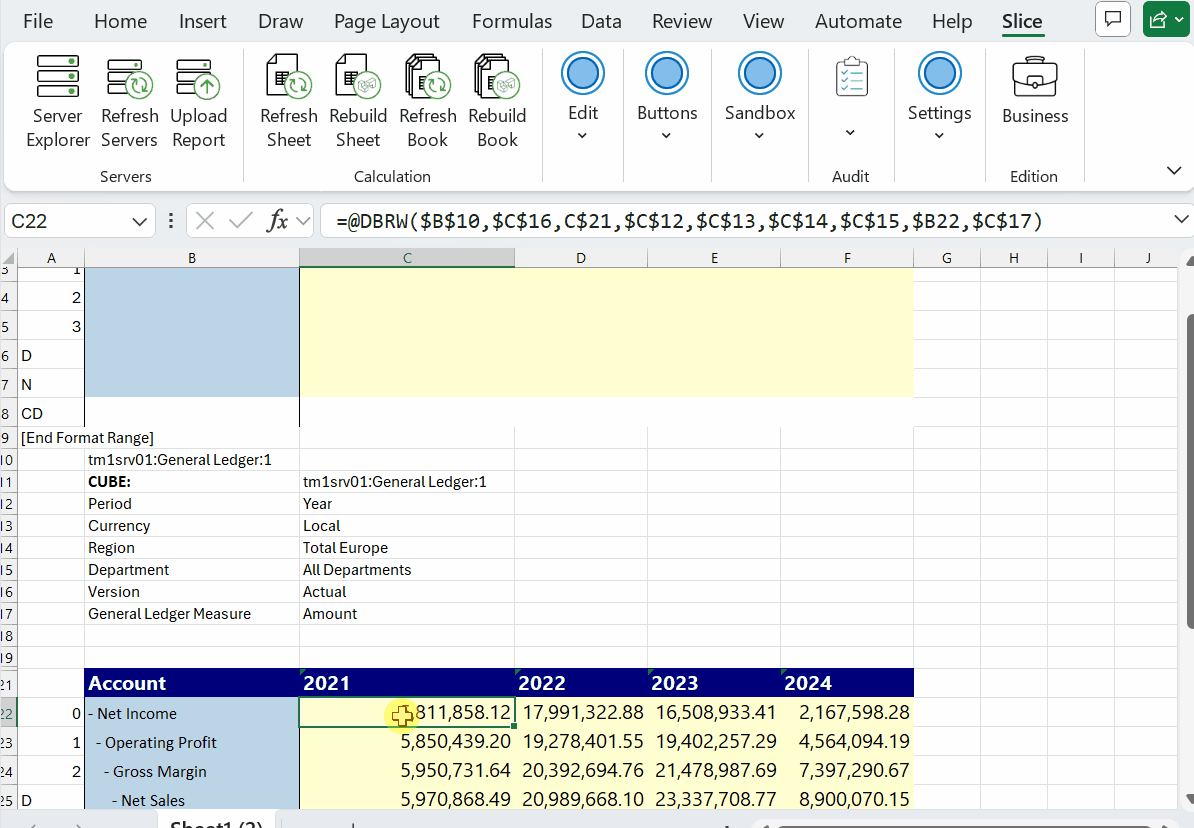Viewport: 1194px width, 828px height.
Task: Select the 2022 column header cell
Action: click(x=581, y=683)
